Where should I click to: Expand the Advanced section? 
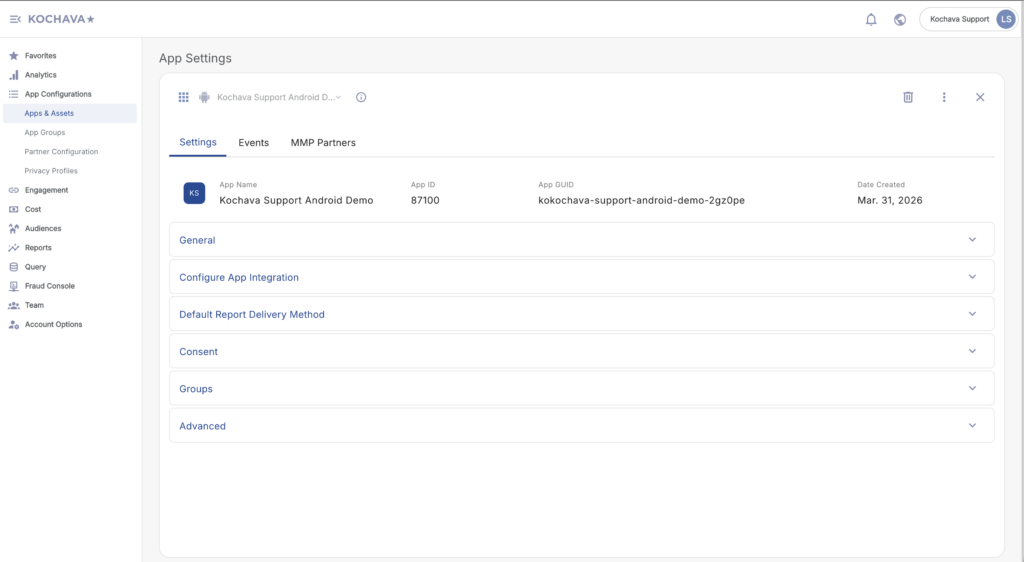(x=581, y=426)
